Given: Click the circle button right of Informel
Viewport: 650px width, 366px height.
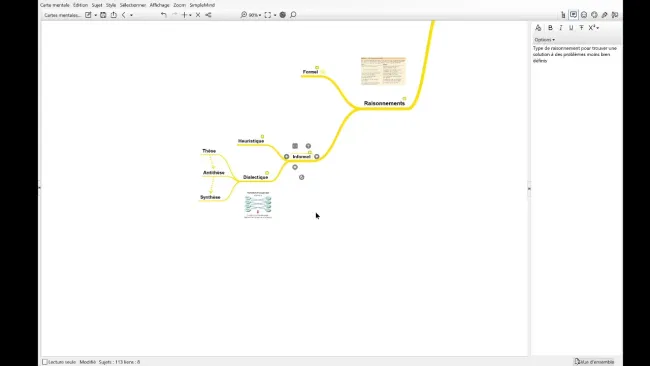Looking at the screenshot, I should click(317, 157).
